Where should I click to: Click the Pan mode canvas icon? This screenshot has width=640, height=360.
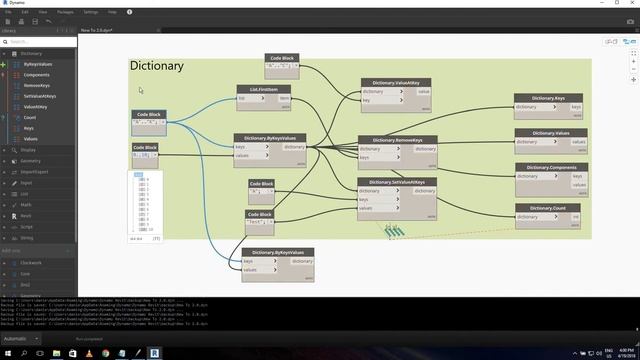[633, 80]
